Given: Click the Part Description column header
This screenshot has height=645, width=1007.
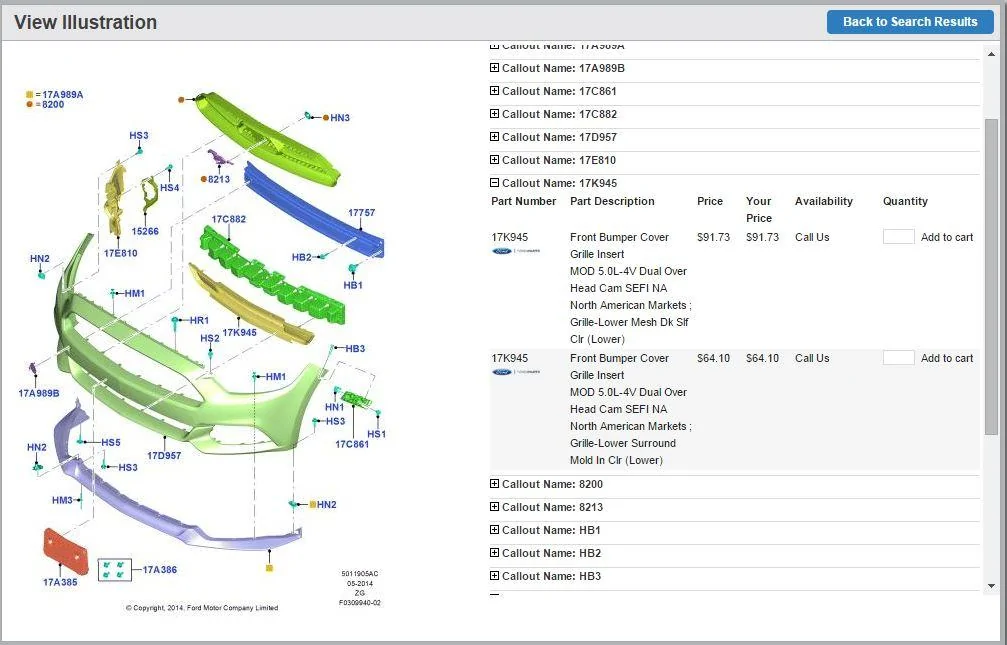Looking at the screenshot, I should tap(612, 201).
